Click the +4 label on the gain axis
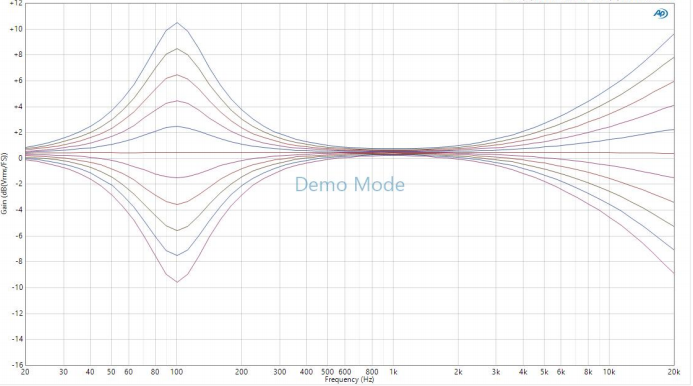 18,107
